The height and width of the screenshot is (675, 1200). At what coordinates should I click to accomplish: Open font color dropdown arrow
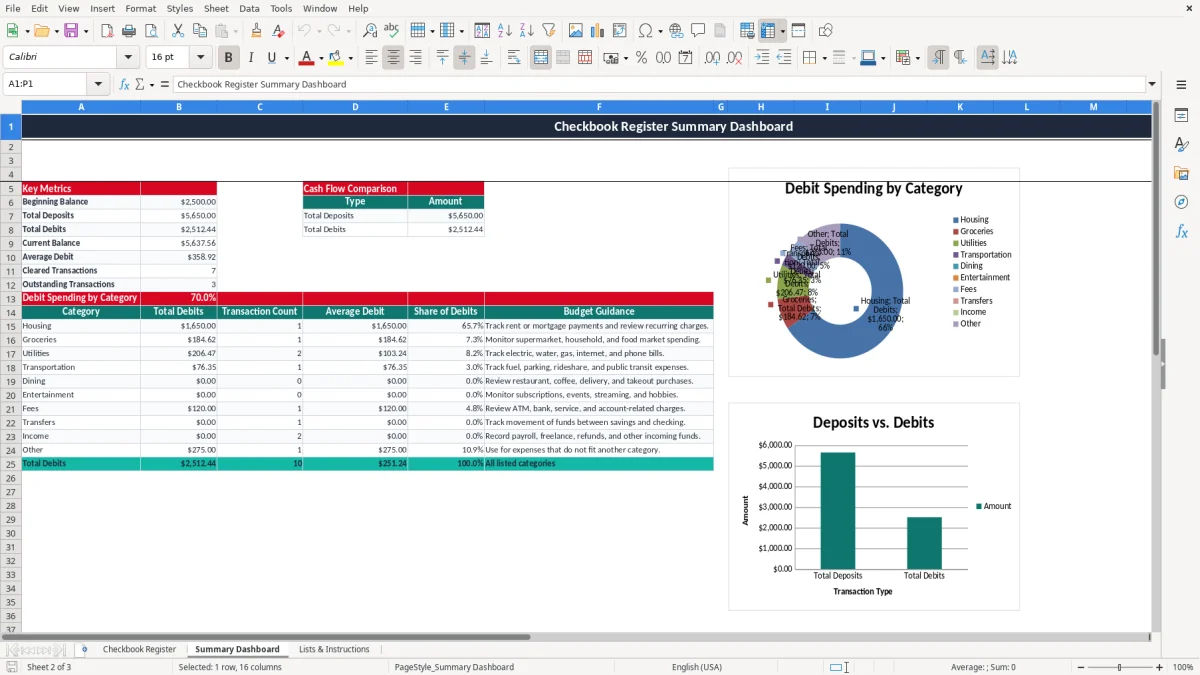[321, 58]
